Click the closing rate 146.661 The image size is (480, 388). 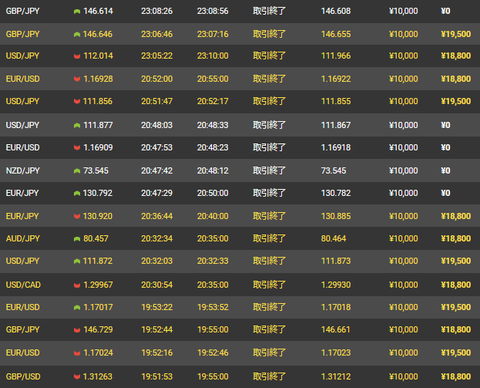(x=336, y=330)
